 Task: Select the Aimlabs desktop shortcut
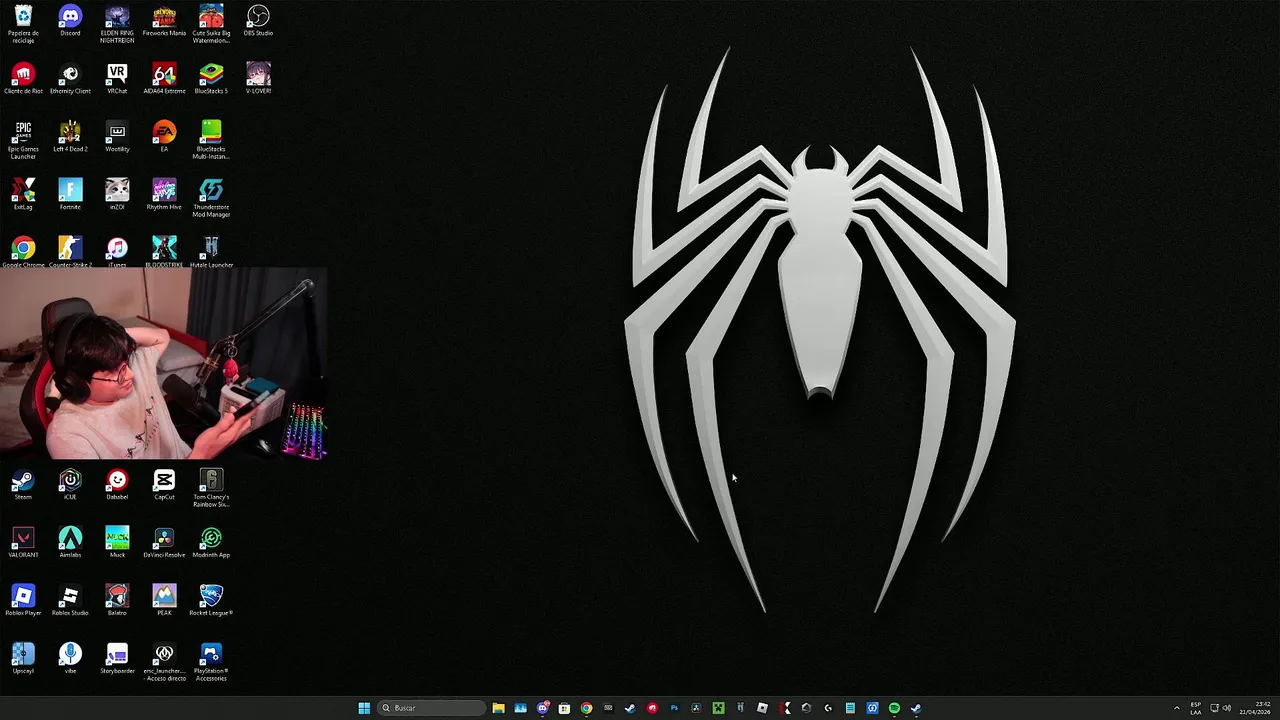pos(70,542)
